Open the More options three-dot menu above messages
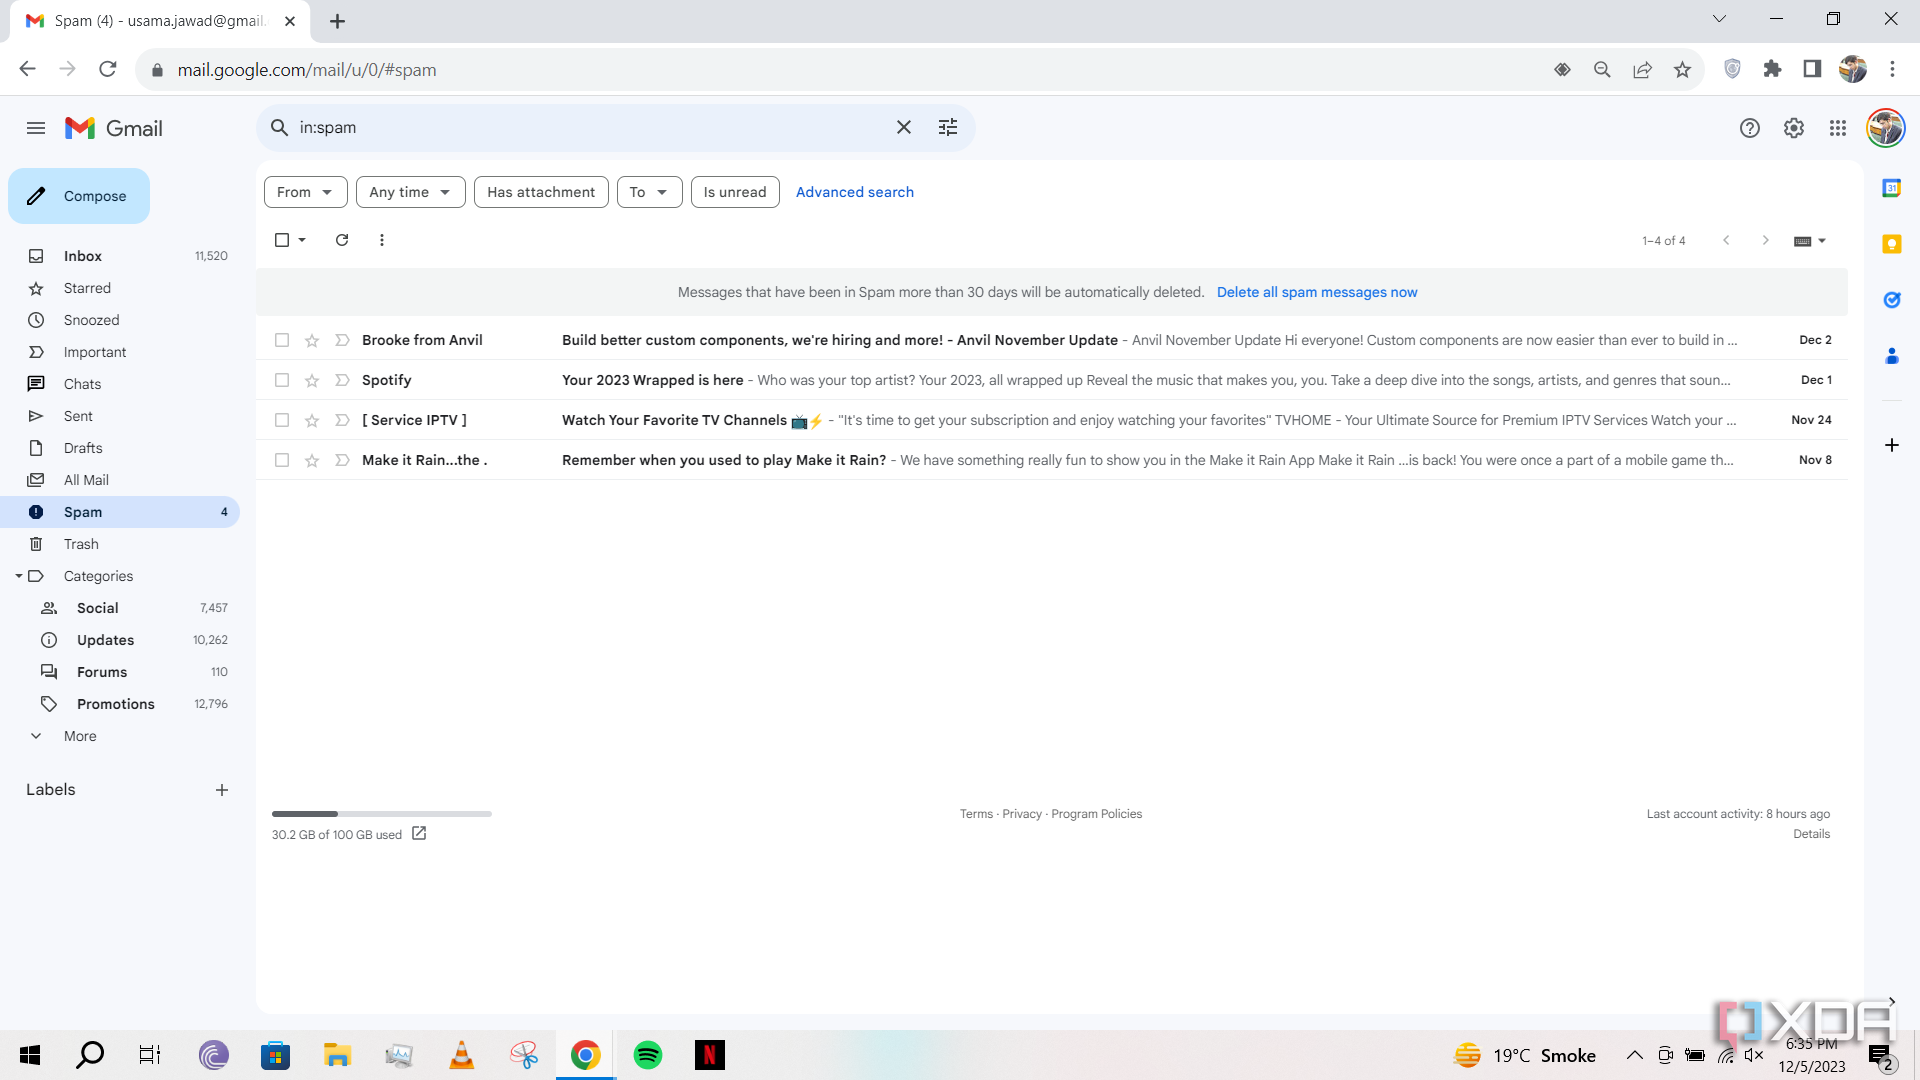The height and width of the screenshot is (1080, 1920). tap(382, 240)
